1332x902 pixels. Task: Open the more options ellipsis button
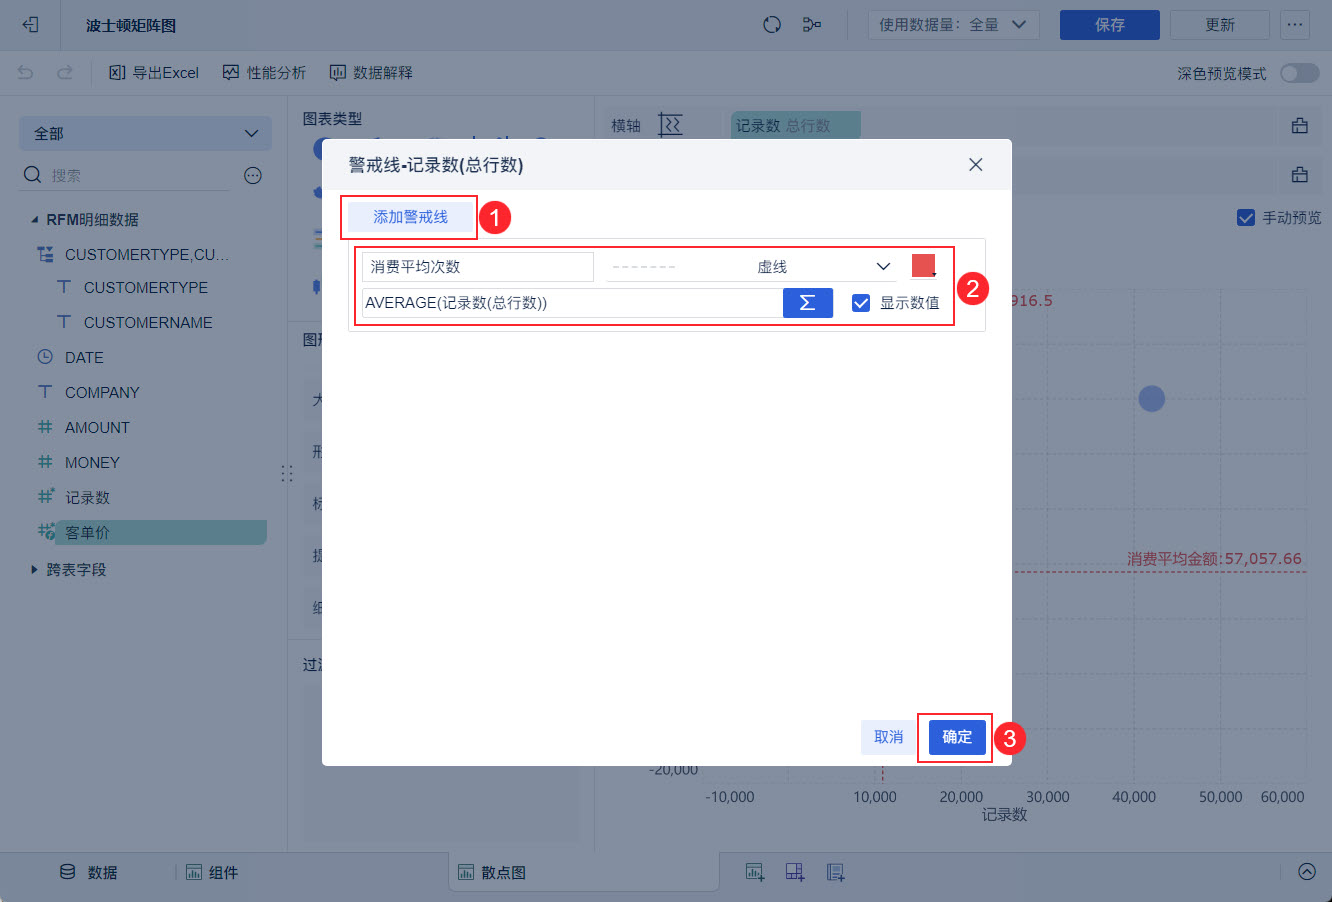click(x=1295, y=25)
